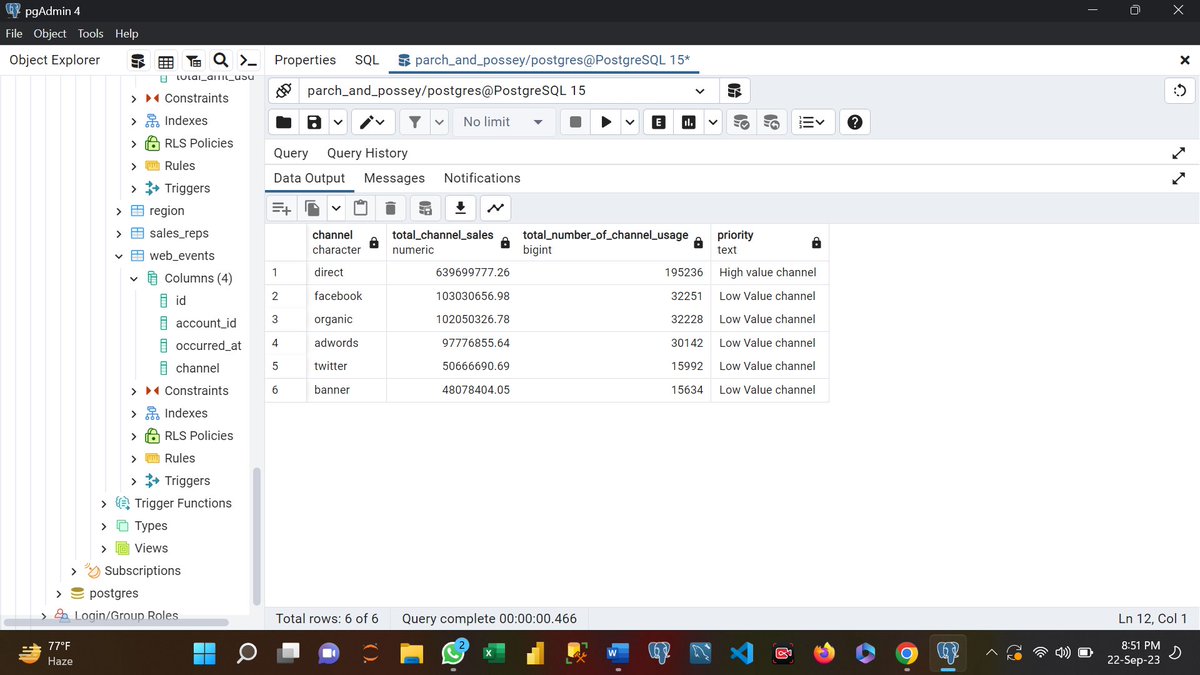This screenshot has width=1200, height=675.
Task: Expand the sales_reps table node
Action: tap(119, 233)
